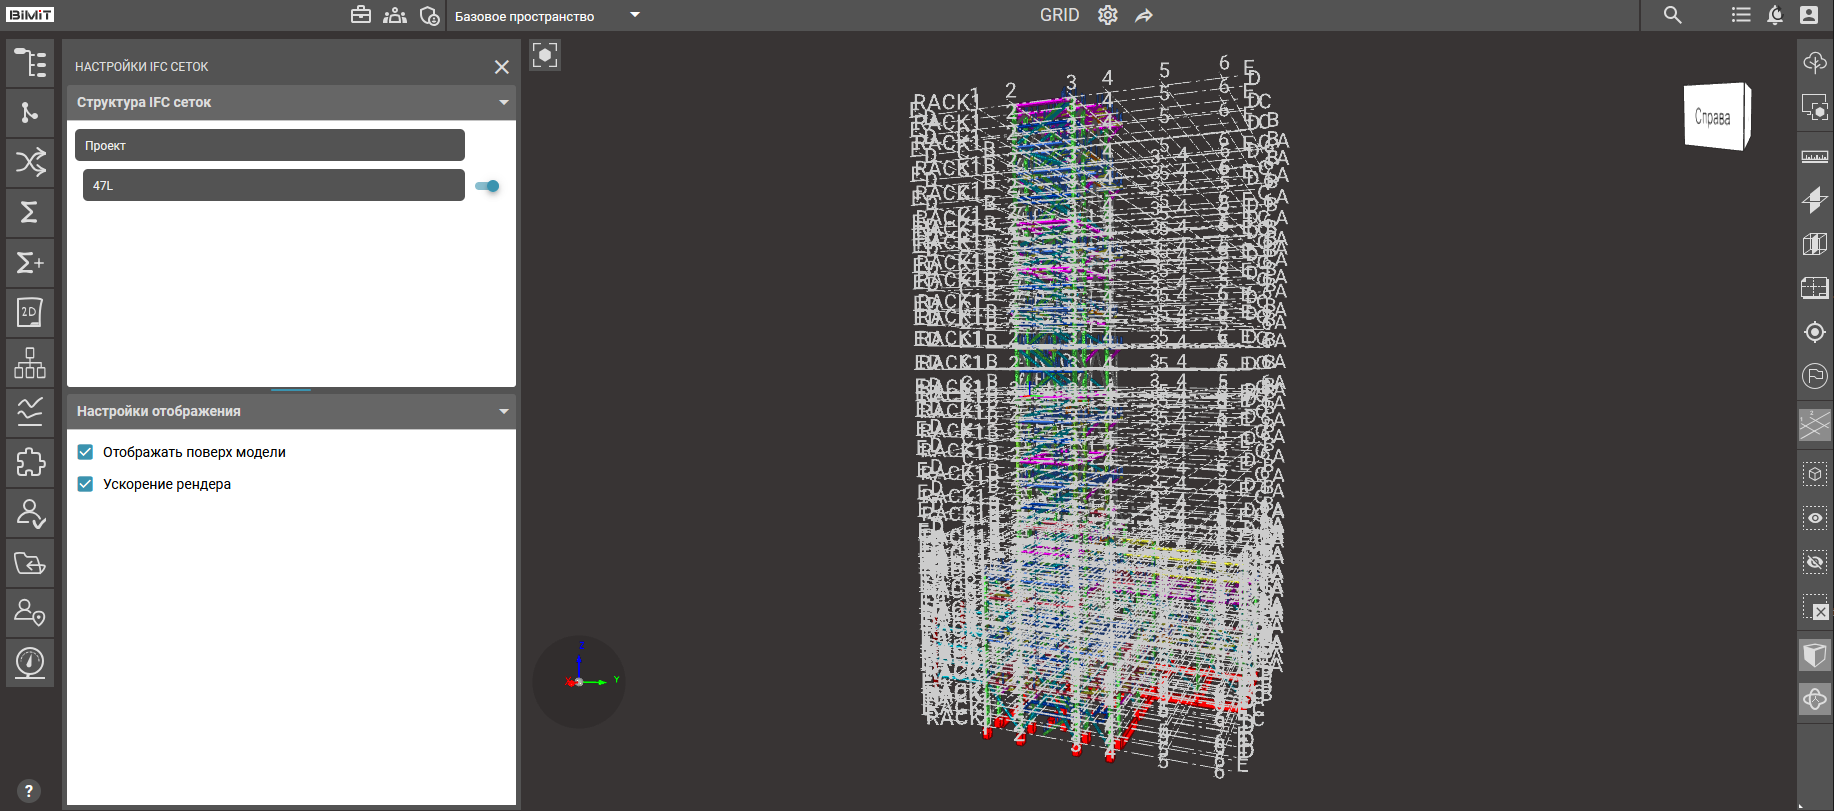Disable 'Ускорение рендера' checkbox
The image size is (1834, 811).
86,484
